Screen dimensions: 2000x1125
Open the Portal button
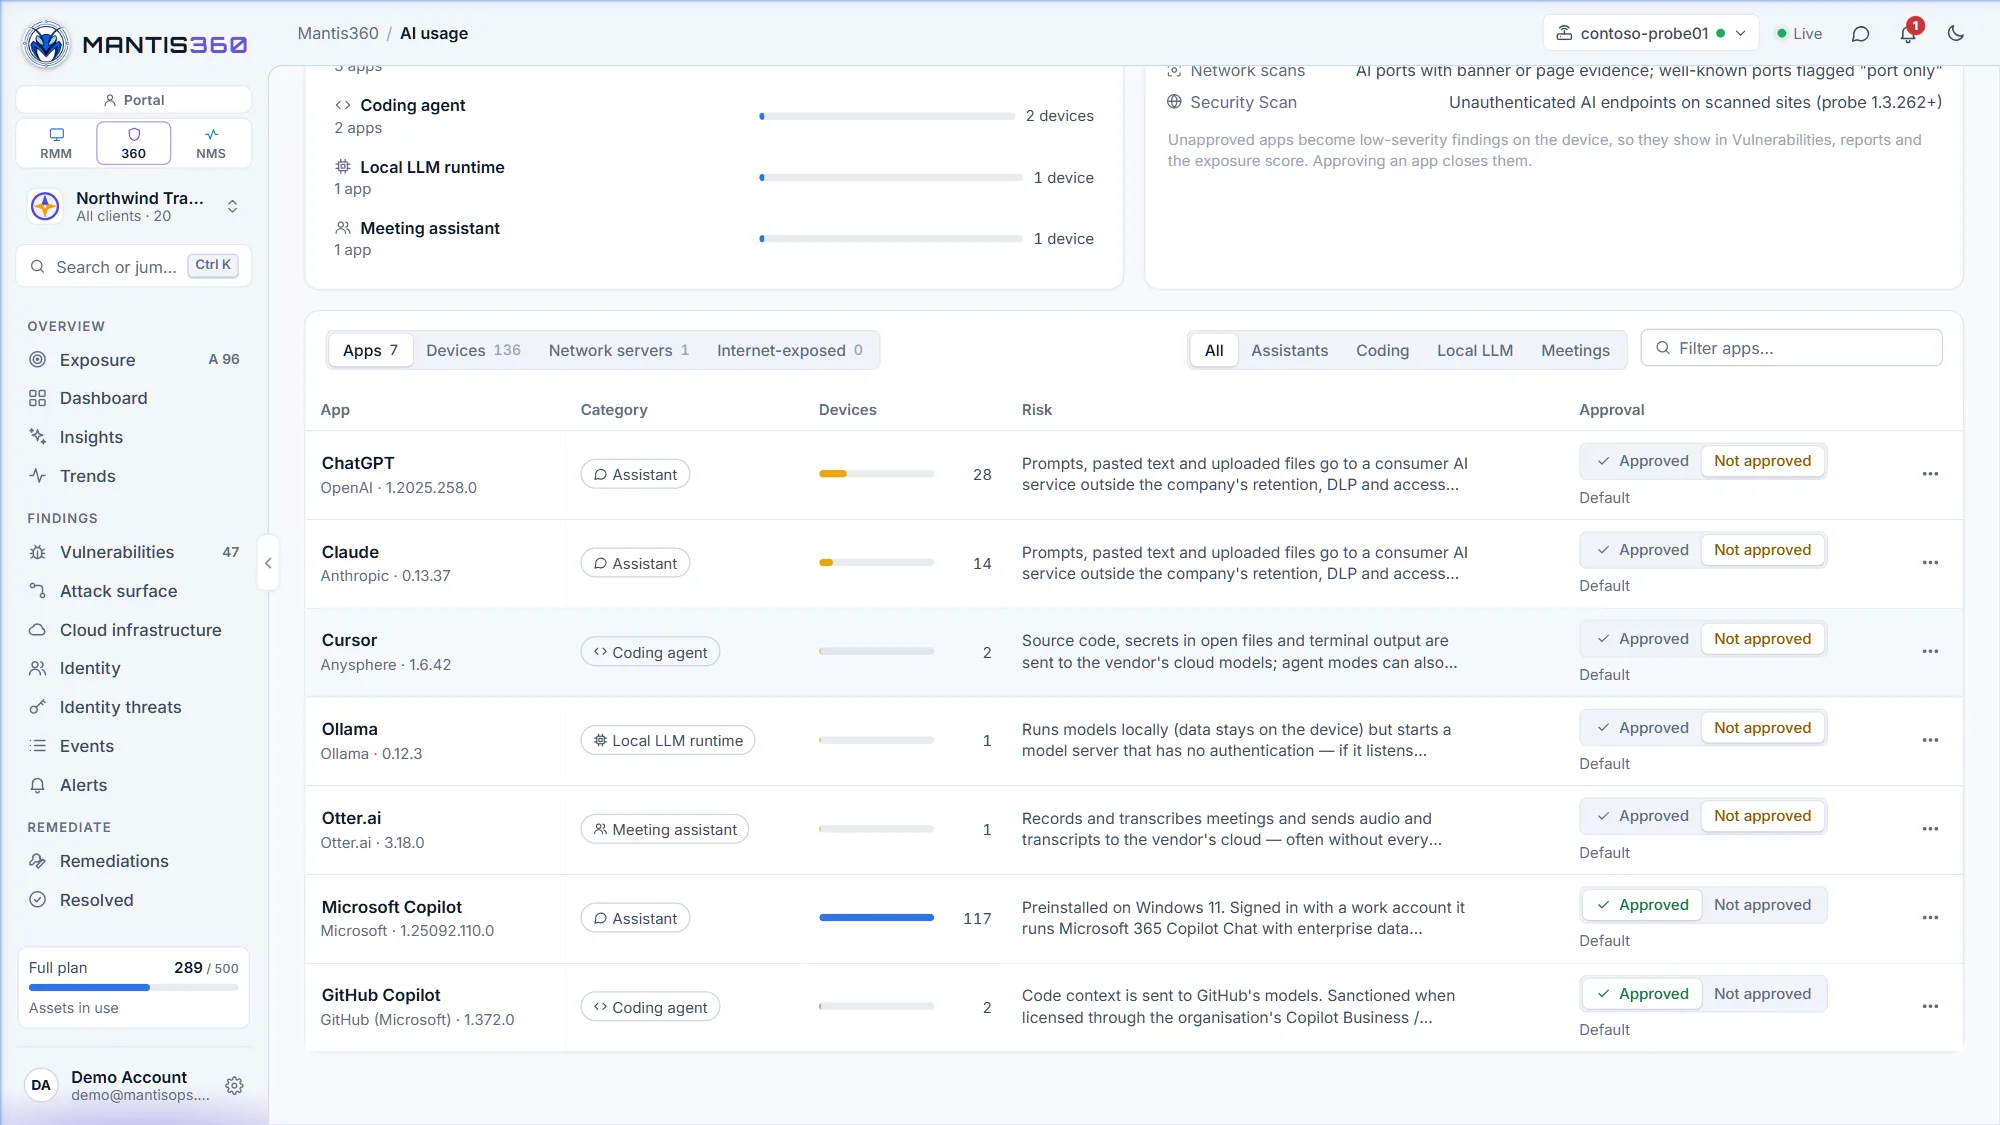pyautogui.click(x=134, y=100)
